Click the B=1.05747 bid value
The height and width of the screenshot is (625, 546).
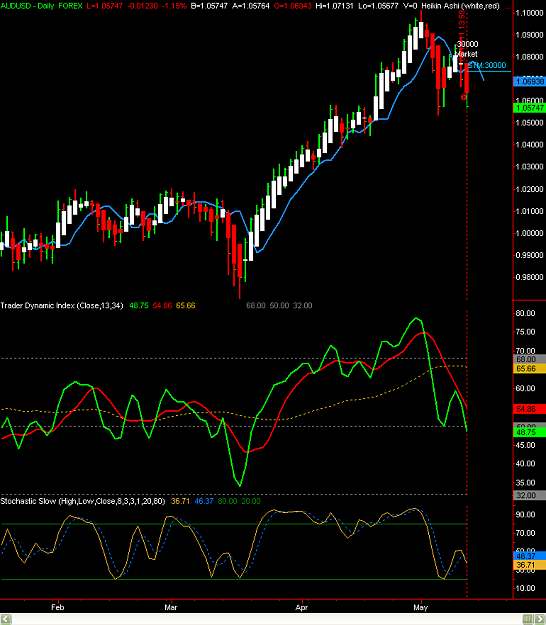pyautogui.click(x=209, y=6)
